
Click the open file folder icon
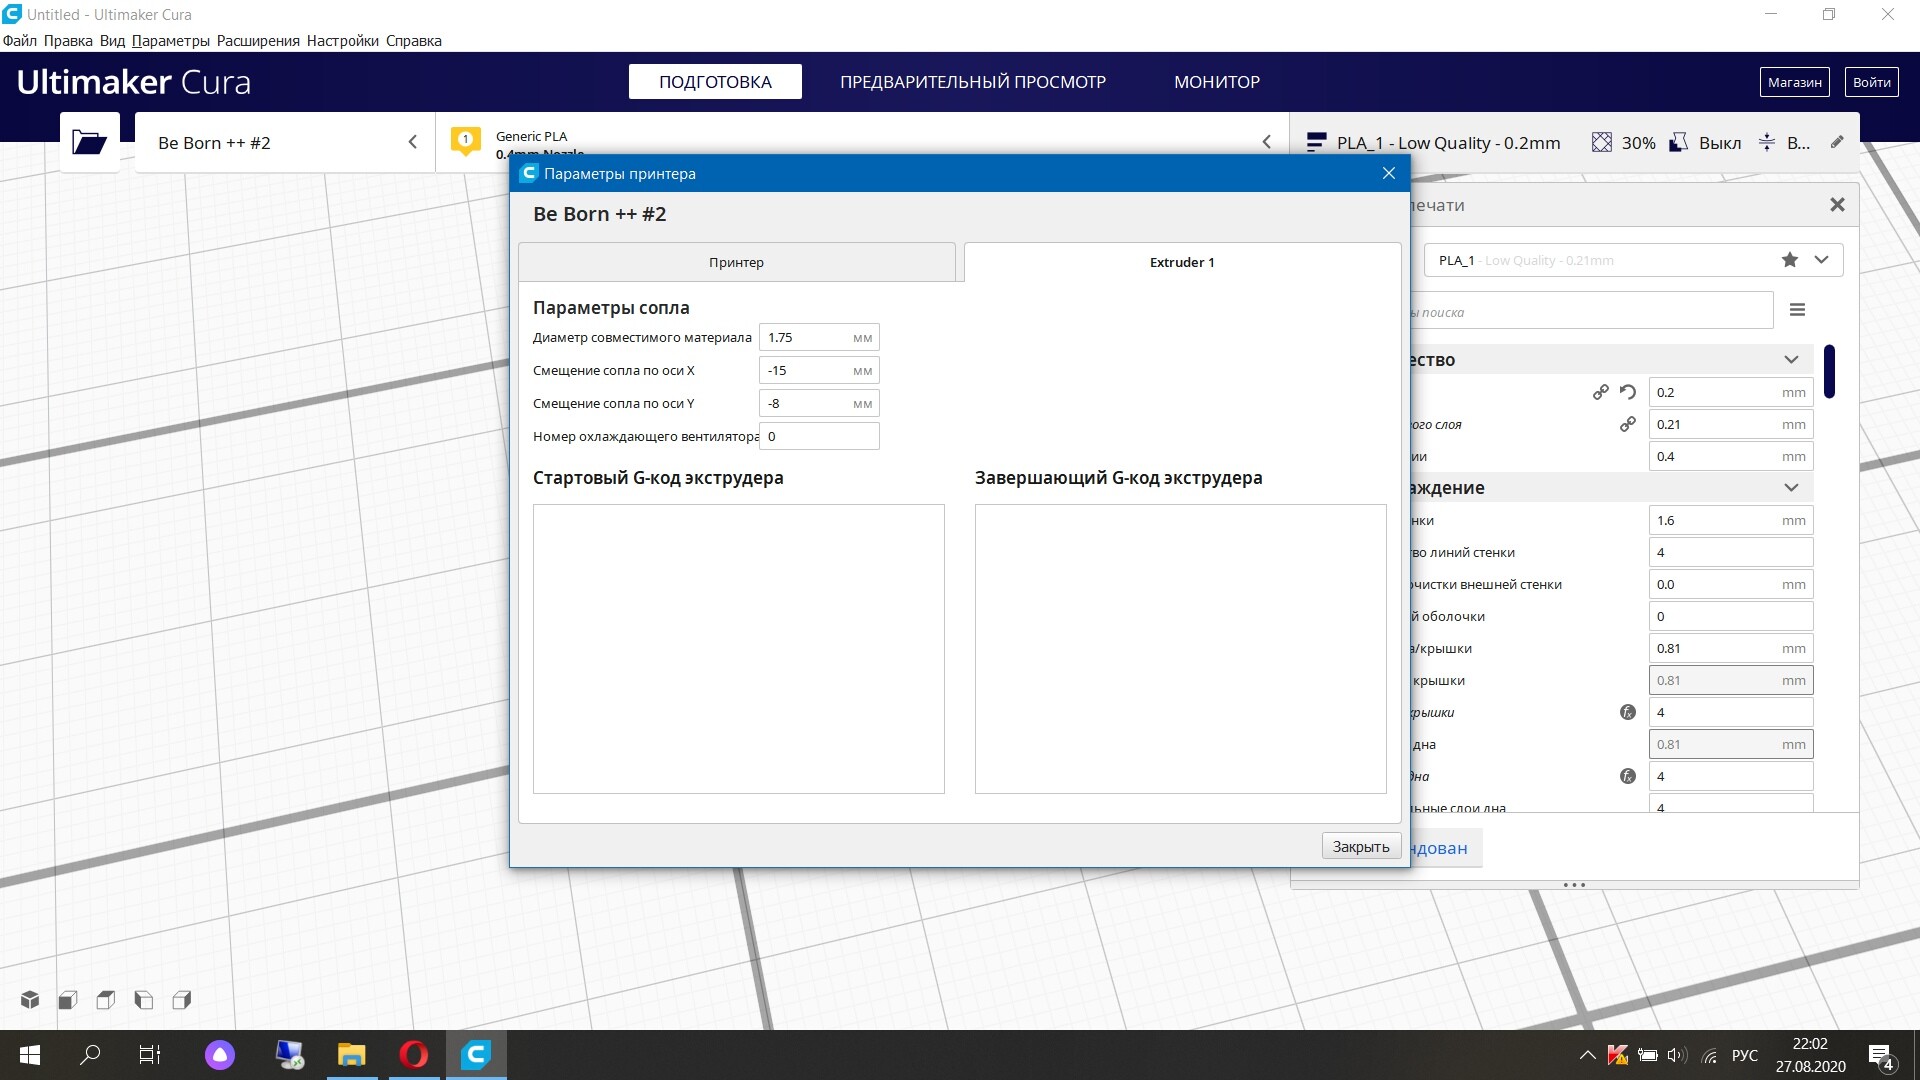pyautogui.click(x=89, y=142)
